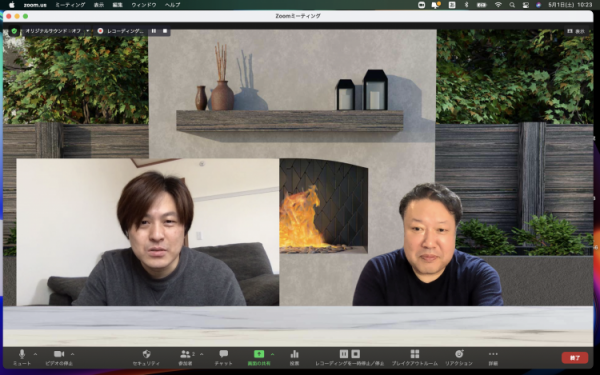Click the red end meeting button
600x375 pixels.
[x=575, y=358]
